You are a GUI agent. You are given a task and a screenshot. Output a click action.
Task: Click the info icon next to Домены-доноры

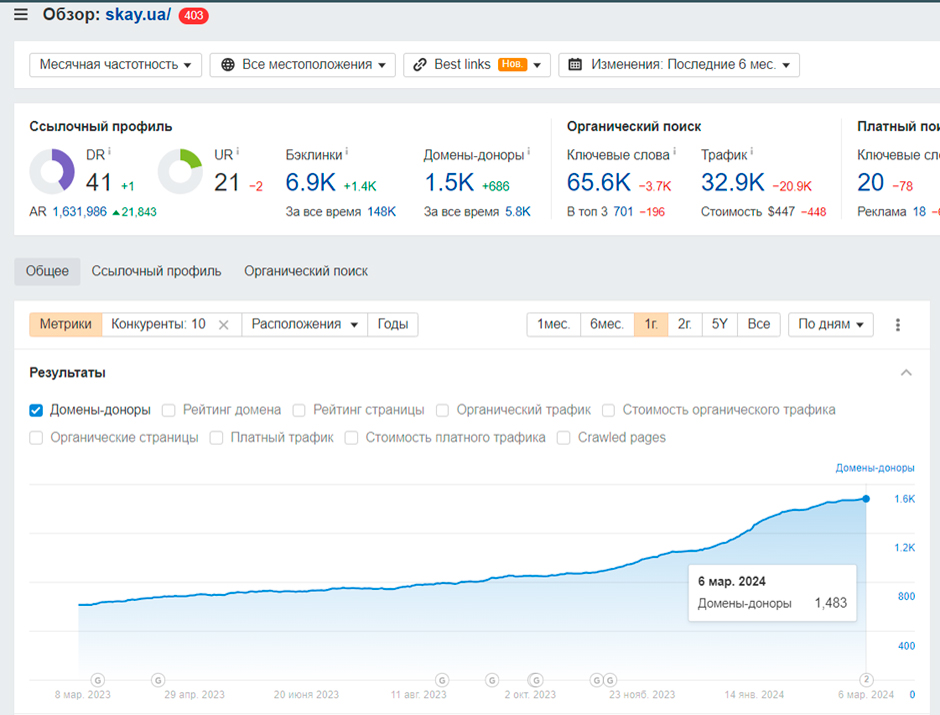529,154
